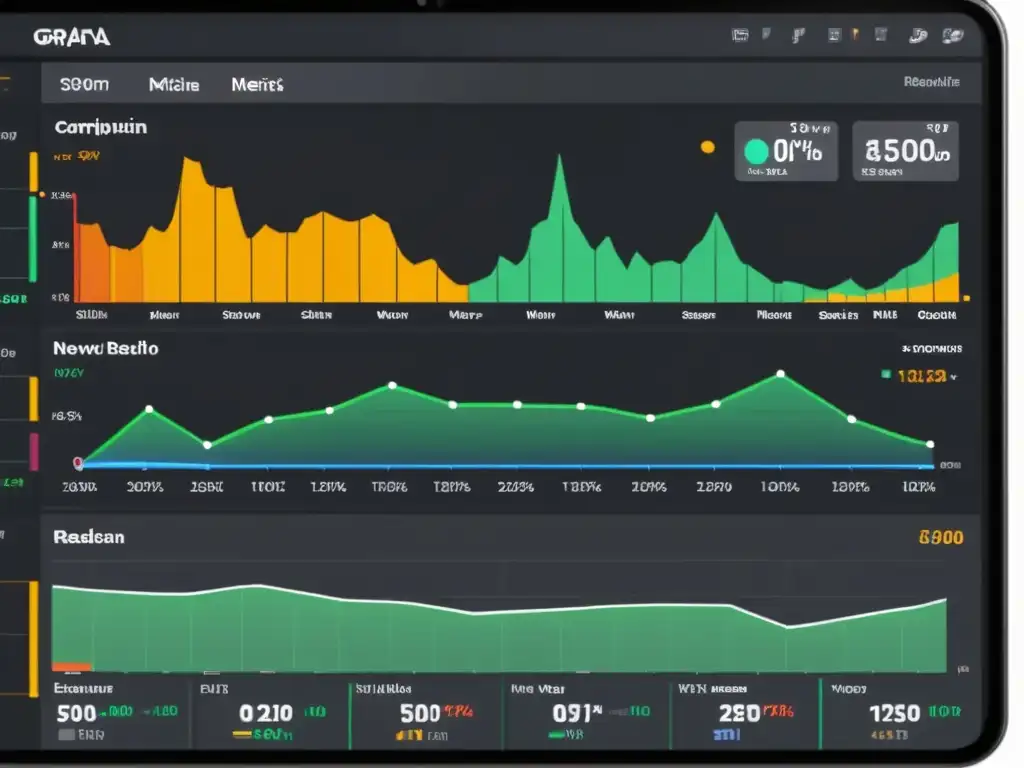
Task: Click the 8900 value on the Radisan panel
Action: coord(940,537)
